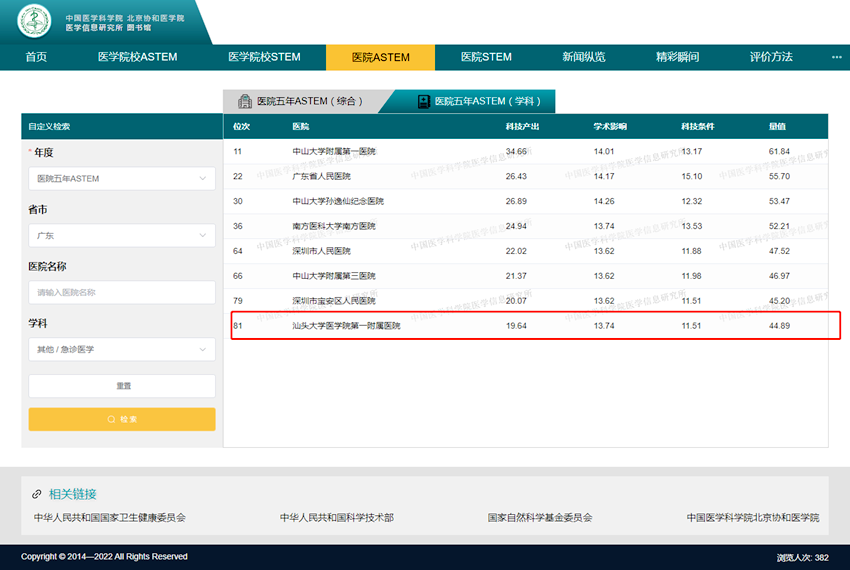Image resolution: width=850 pixels, height=570 pixels.
Task: Click the 自定义检索 panel header
Action: [122, 126]
